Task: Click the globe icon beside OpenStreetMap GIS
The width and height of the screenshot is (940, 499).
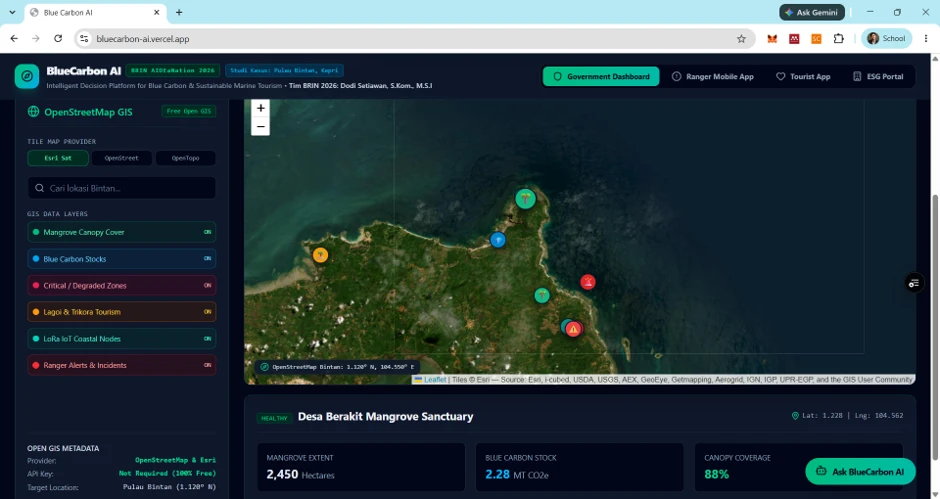Action: coord(34,112)
